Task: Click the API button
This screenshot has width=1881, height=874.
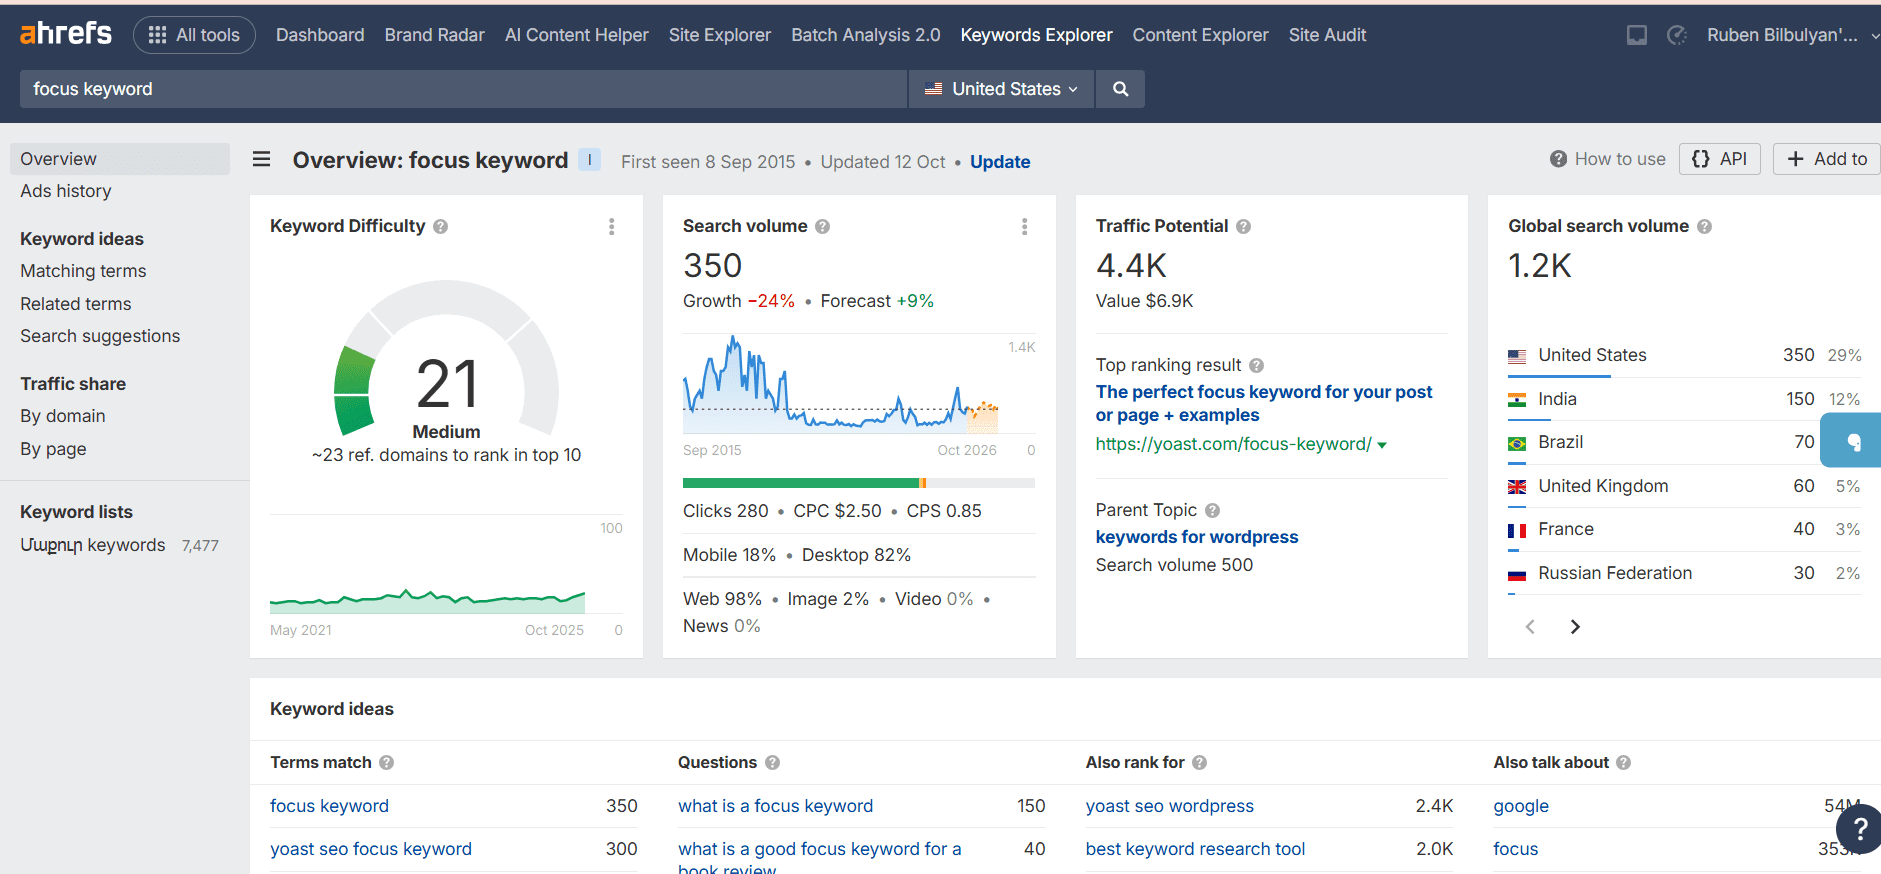Action: [1719, 159]
